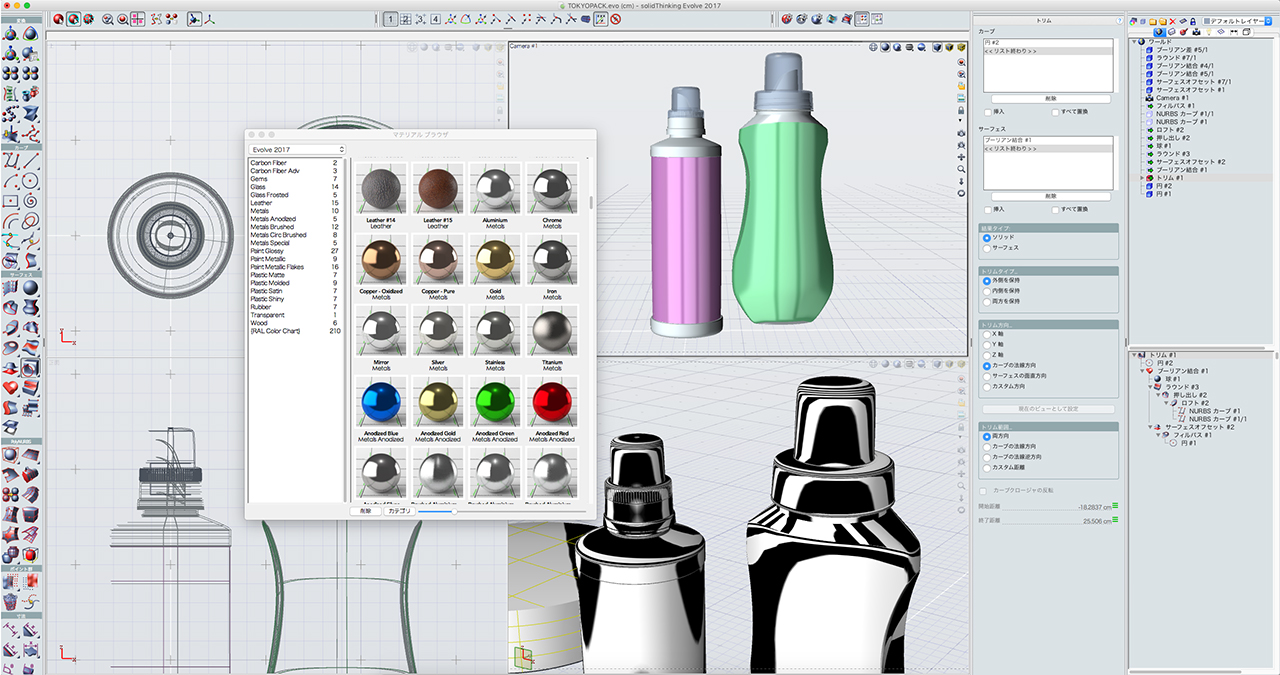
Task: Click 削除 button below the カーブ list
Action: 1049,99
